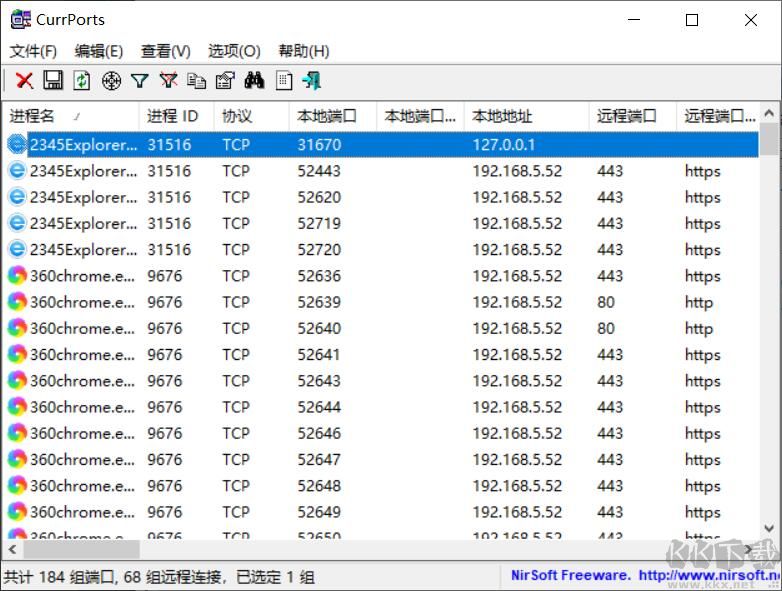Click the binoculars find icon

click(254, 81)
